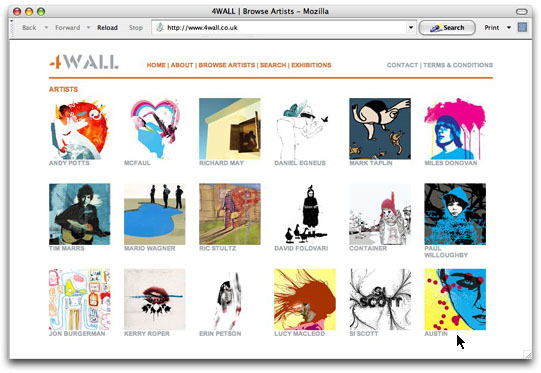Image resolution: width=541 pixels, height=373 pixels.
Task: Click the AUSTIN name link
Action: point(436,334)
